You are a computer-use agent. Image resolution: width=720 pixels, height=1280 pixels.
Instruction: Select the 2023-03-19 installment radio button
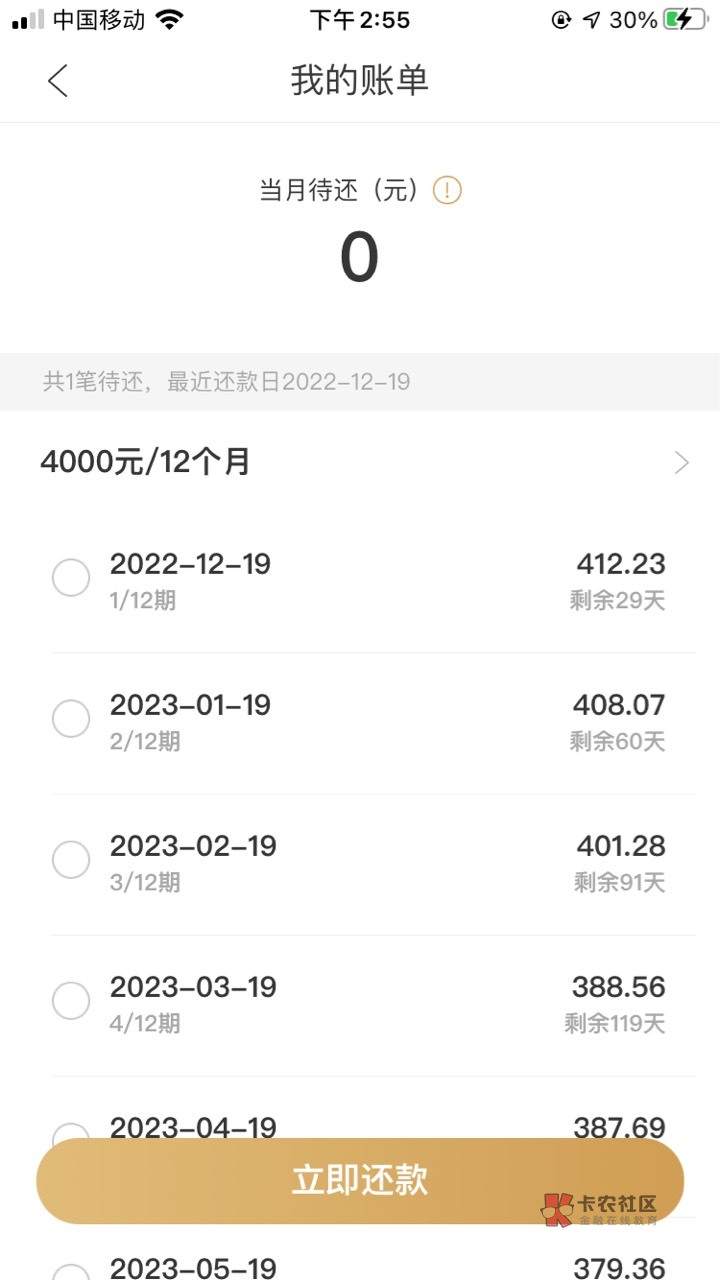pyautogui.click(x=71, y=1001)
